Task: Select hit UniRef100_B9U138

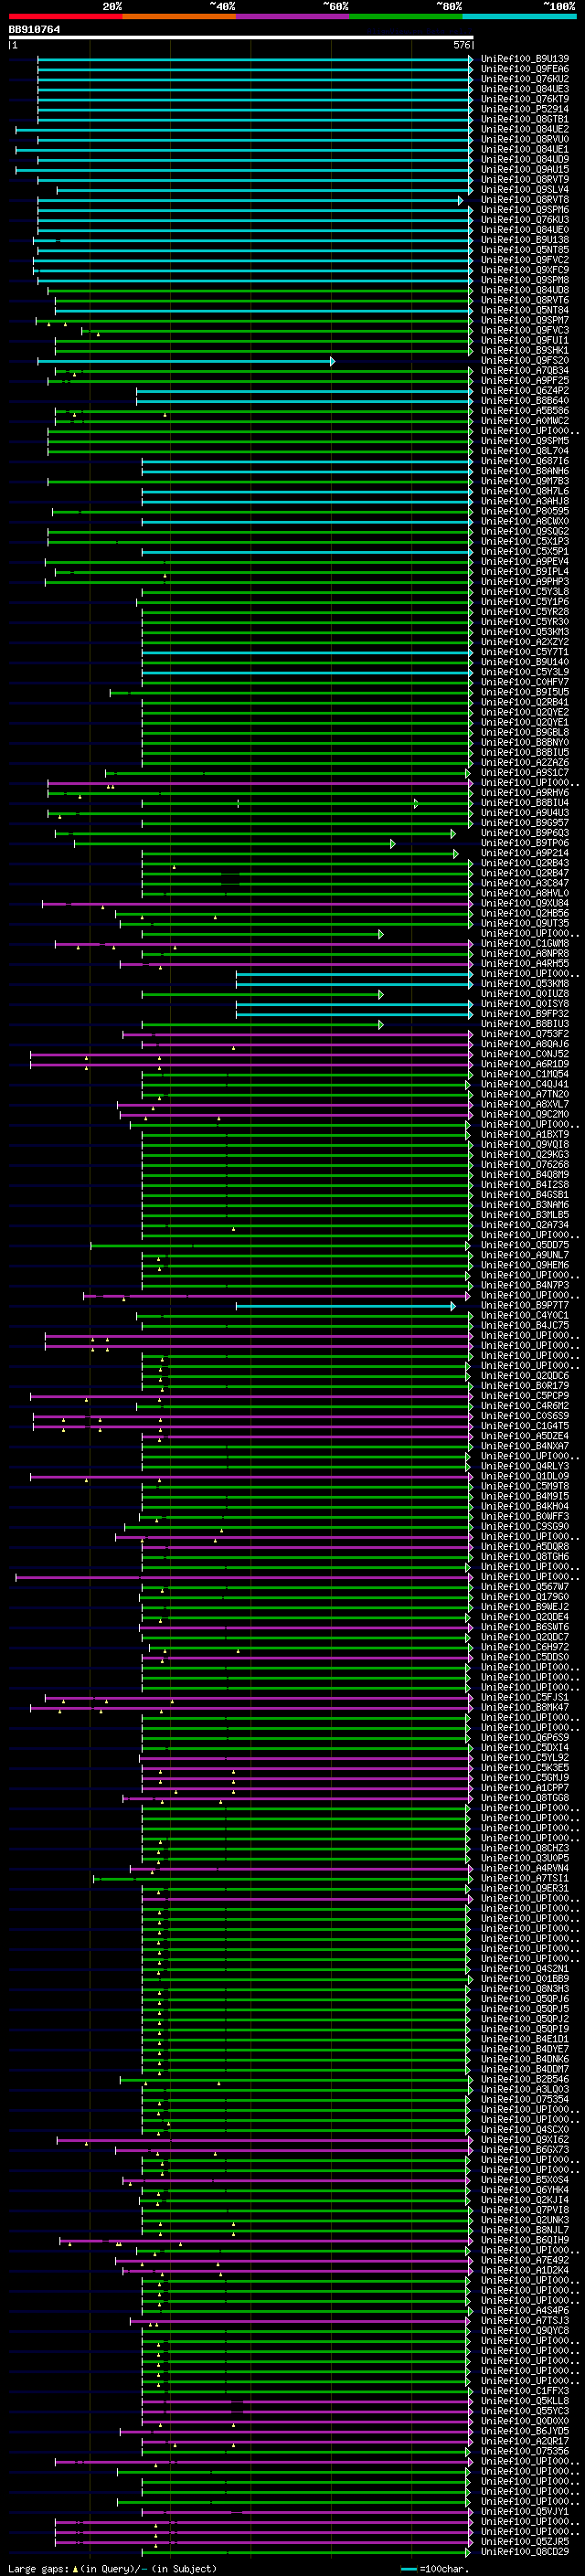Action: 524,240
